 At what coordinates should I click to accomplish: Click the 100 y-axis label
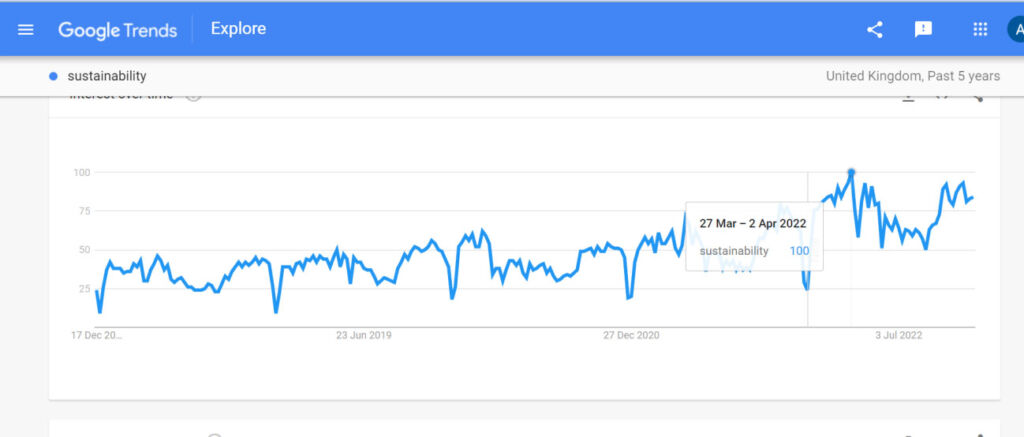81,173
